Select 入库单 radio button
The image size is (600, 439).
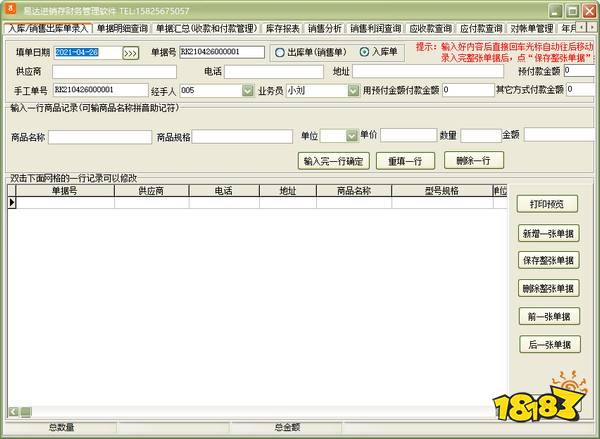click(x=364, y=52)
